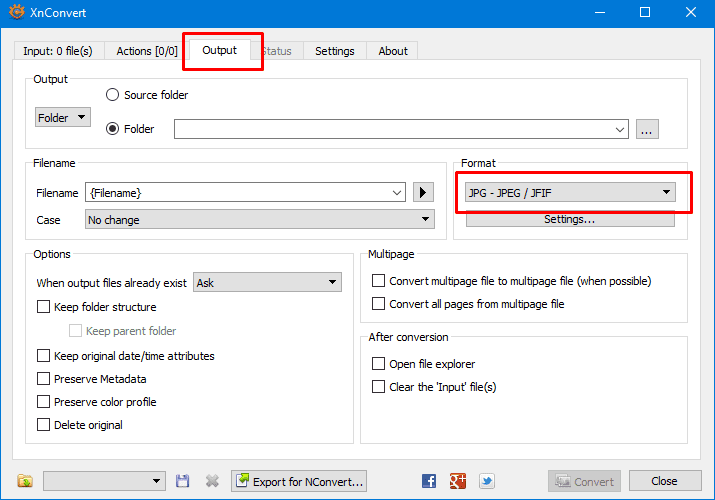This screenshot has width=715, height=500.
Task: Open the 'When output files already exist' Ask dropdown
Action: coord(267,283)
